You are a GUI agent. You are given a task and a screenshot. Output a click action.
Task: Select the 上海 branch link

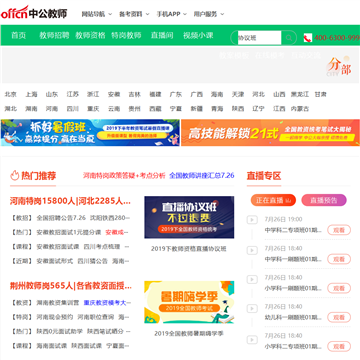point(31,94)
